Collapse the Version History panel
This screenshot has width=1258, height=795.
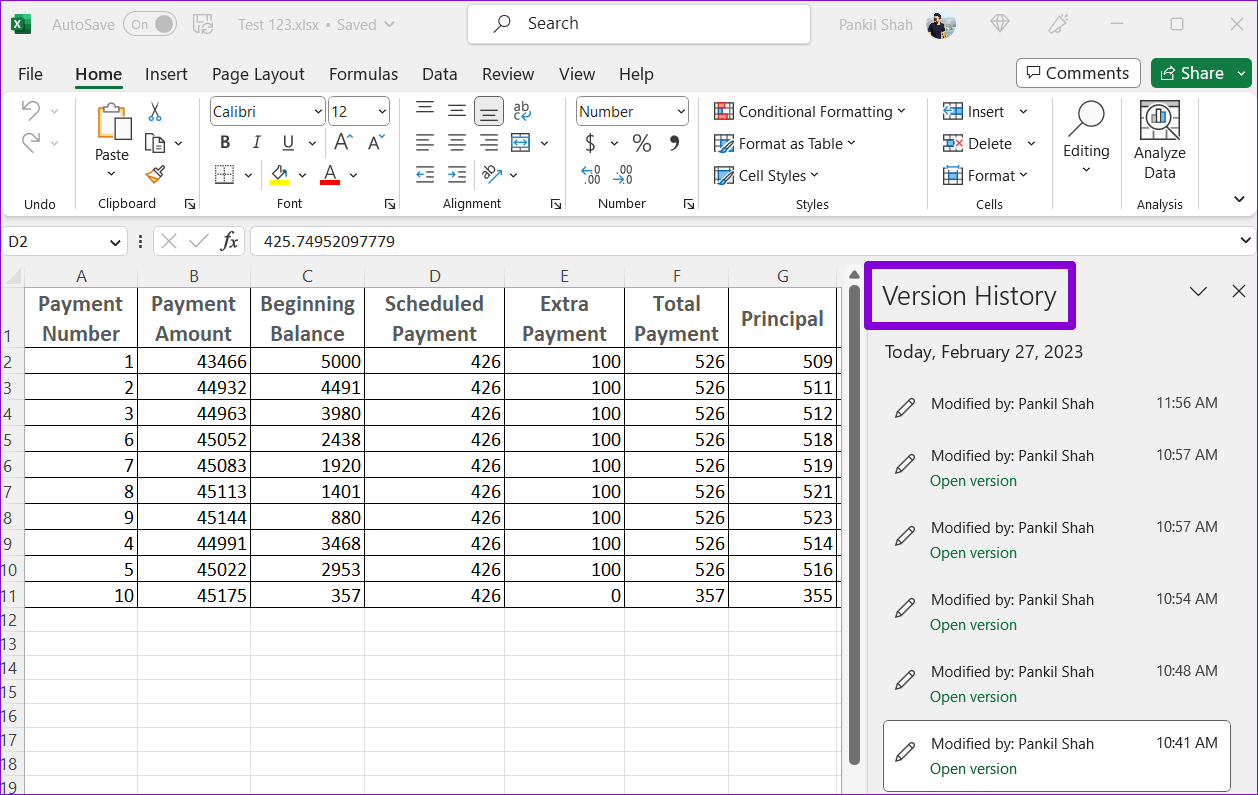click(x=1198, y=291)
